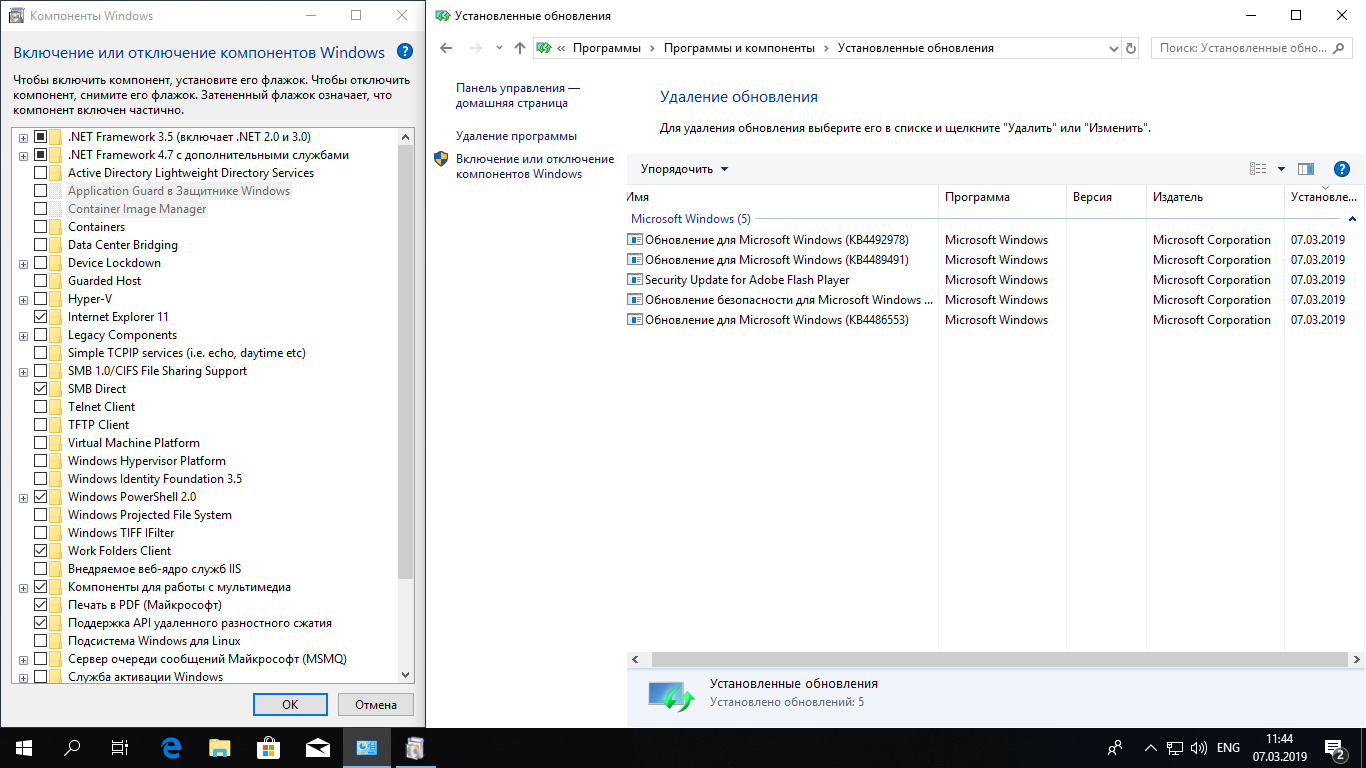Click Программы и компоненты breadcrumb

tap(739, 48)
